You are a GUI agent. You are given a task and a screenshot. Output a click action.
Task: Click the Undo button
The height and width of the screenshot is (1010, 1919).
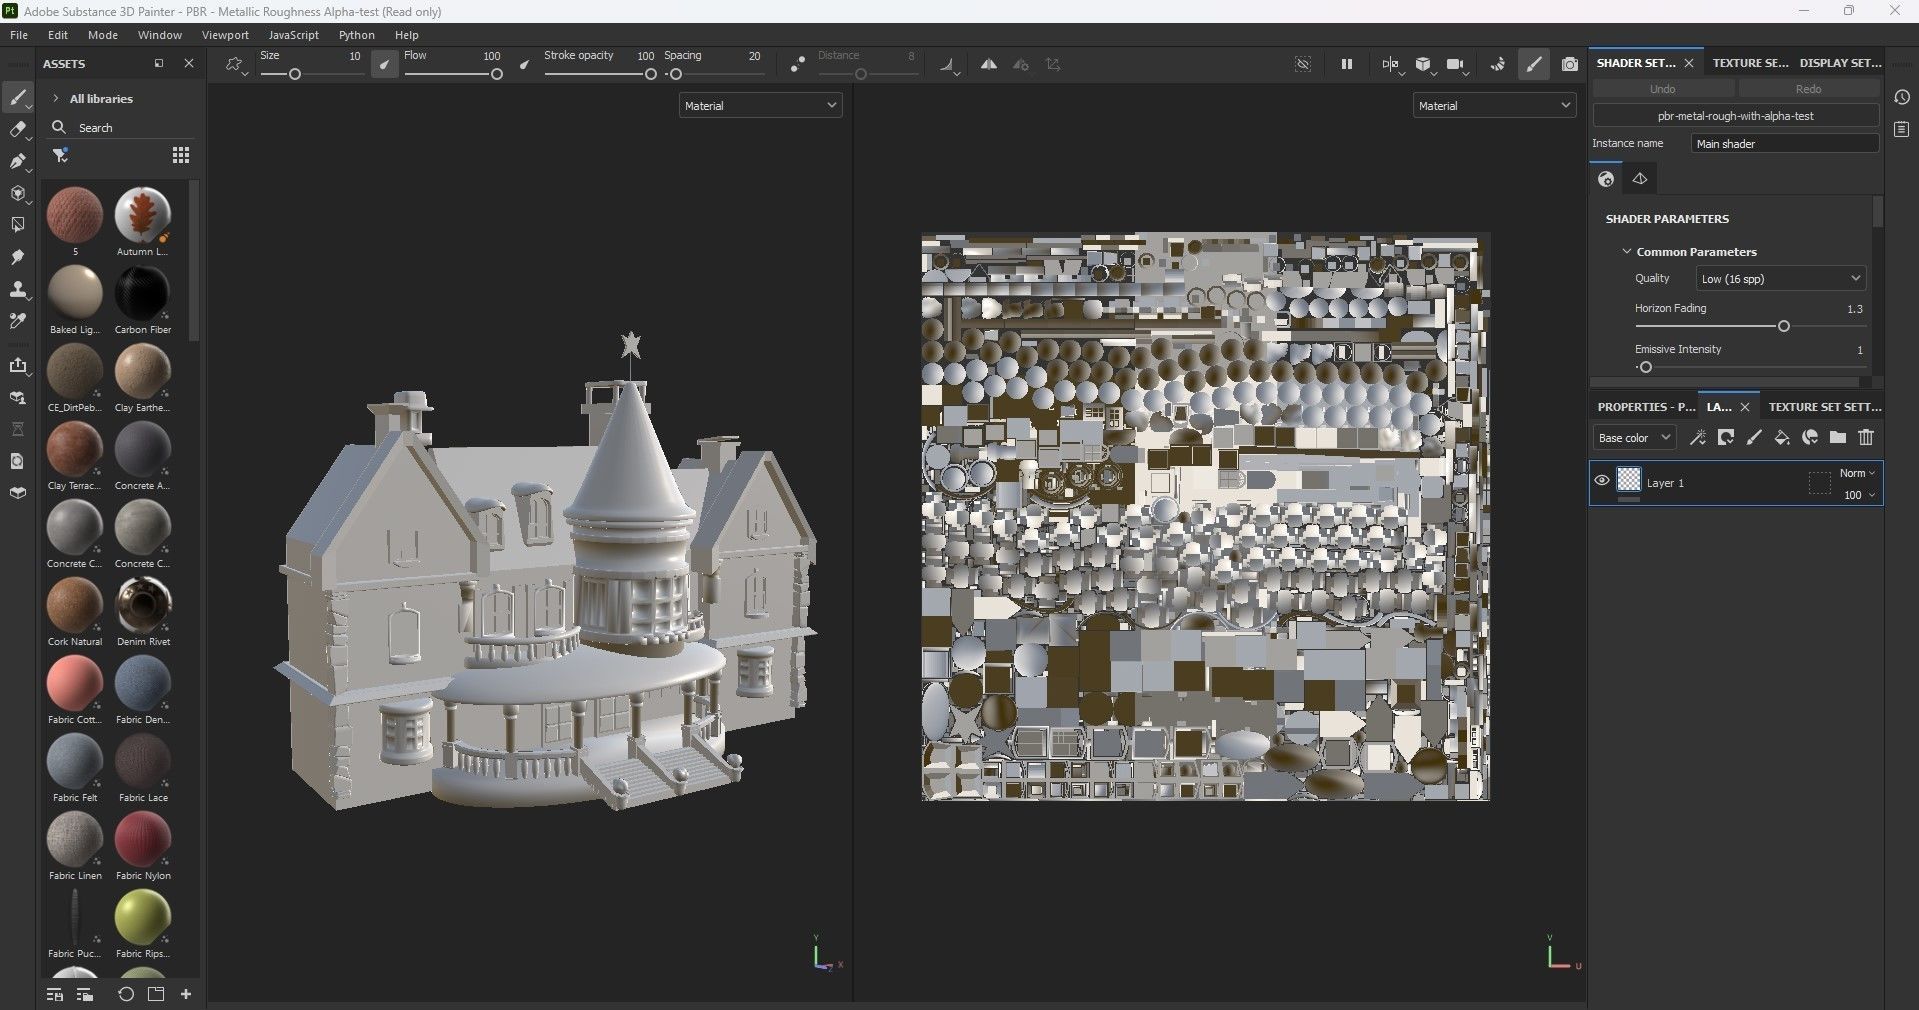pyautogui.click(x=1662, y=89)
